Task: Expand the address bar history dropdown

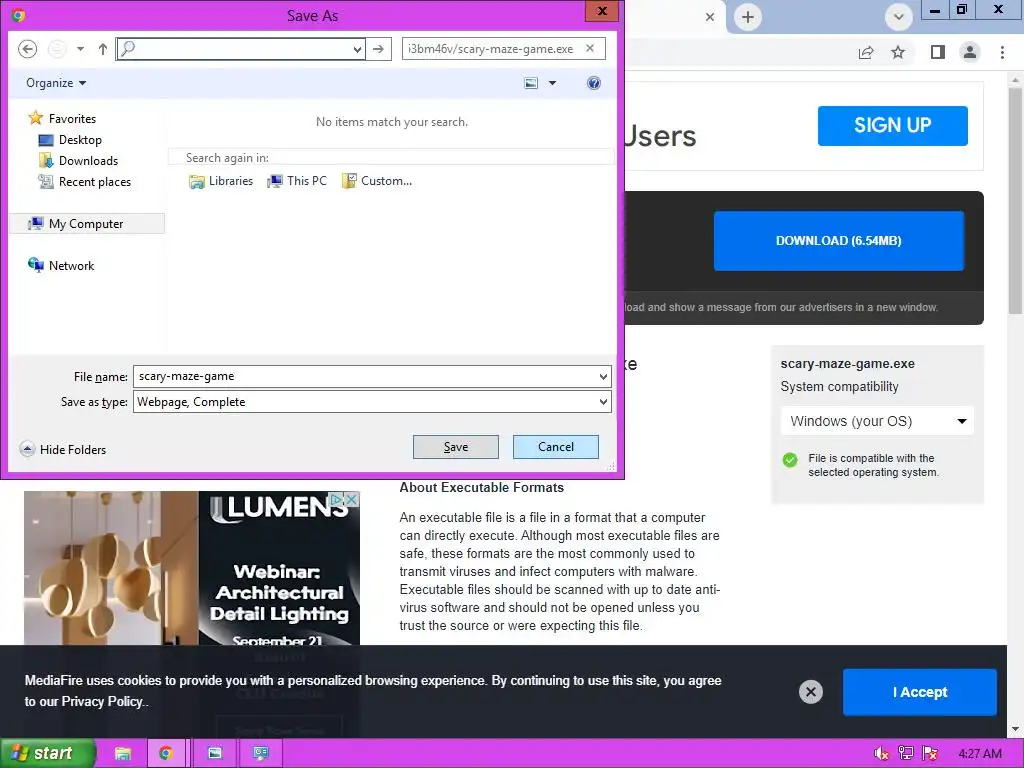Action: point(357,49)
